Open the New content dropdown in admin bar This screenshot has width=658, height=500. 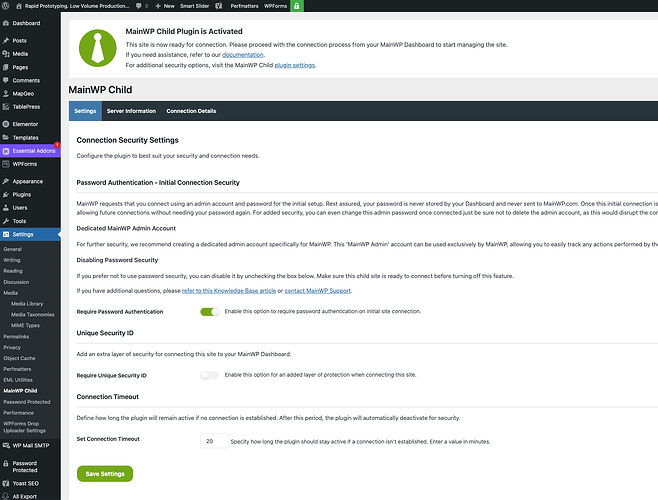click(165, 6)
